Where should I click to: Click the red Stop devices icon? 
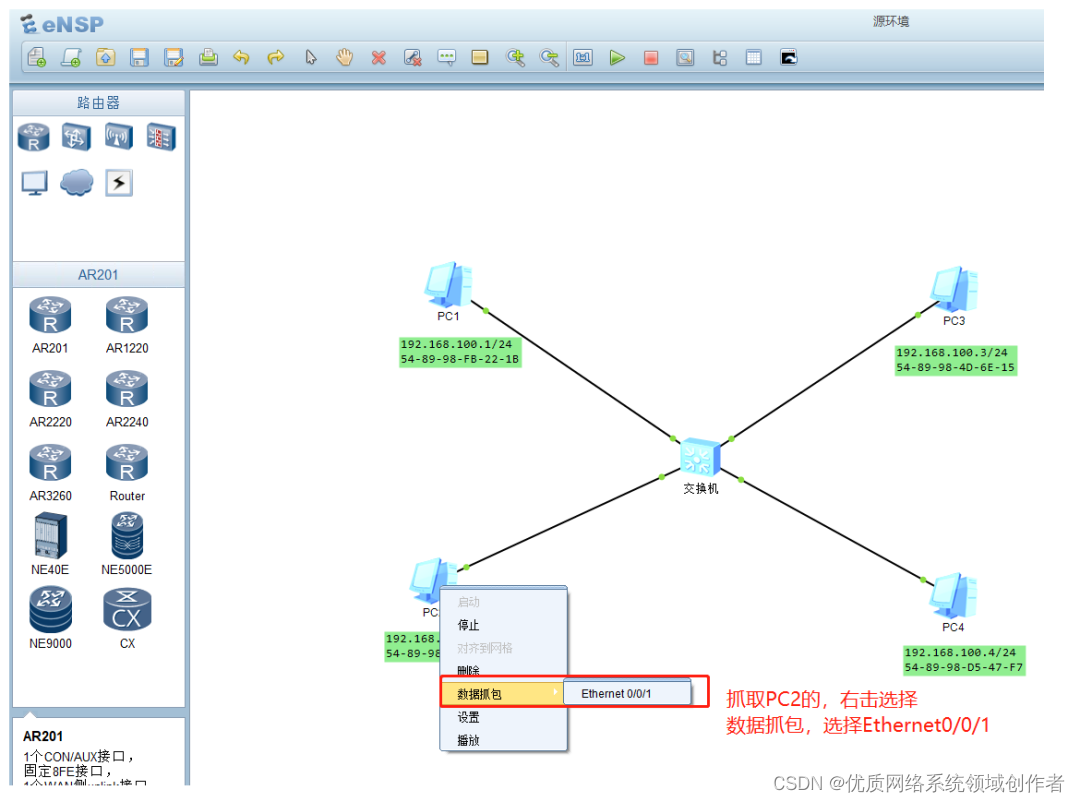pos(651,58)
